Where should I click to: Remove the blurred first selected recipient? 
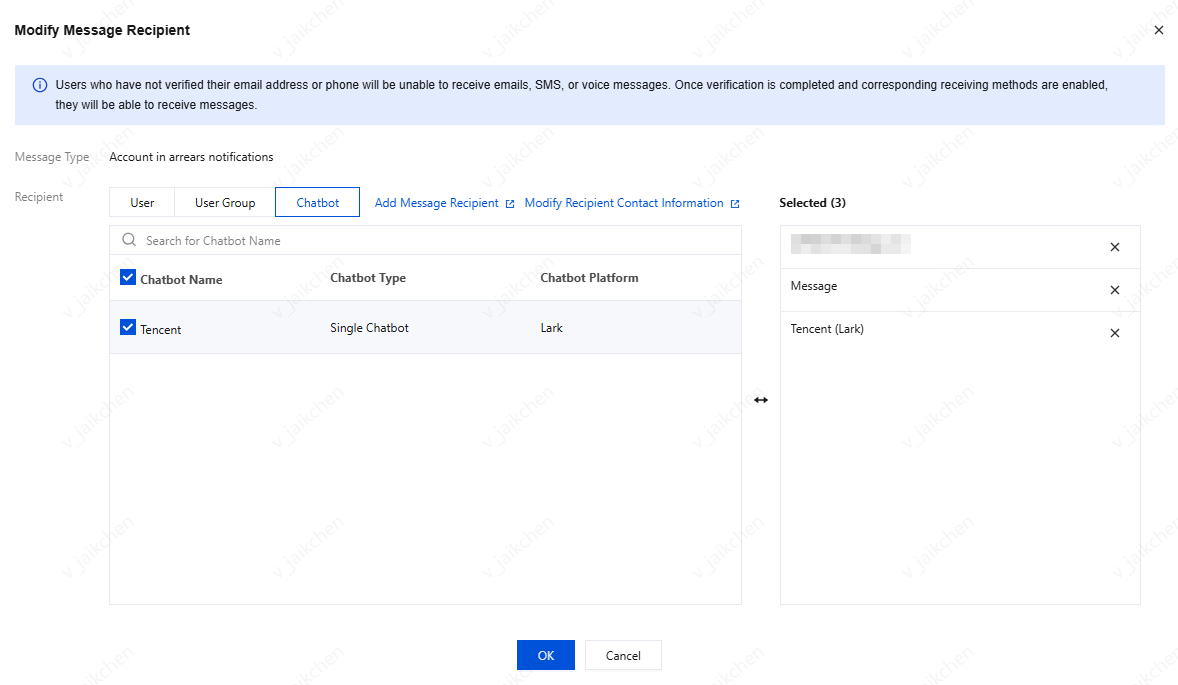pyautogui.click(x=1115, y=247)
